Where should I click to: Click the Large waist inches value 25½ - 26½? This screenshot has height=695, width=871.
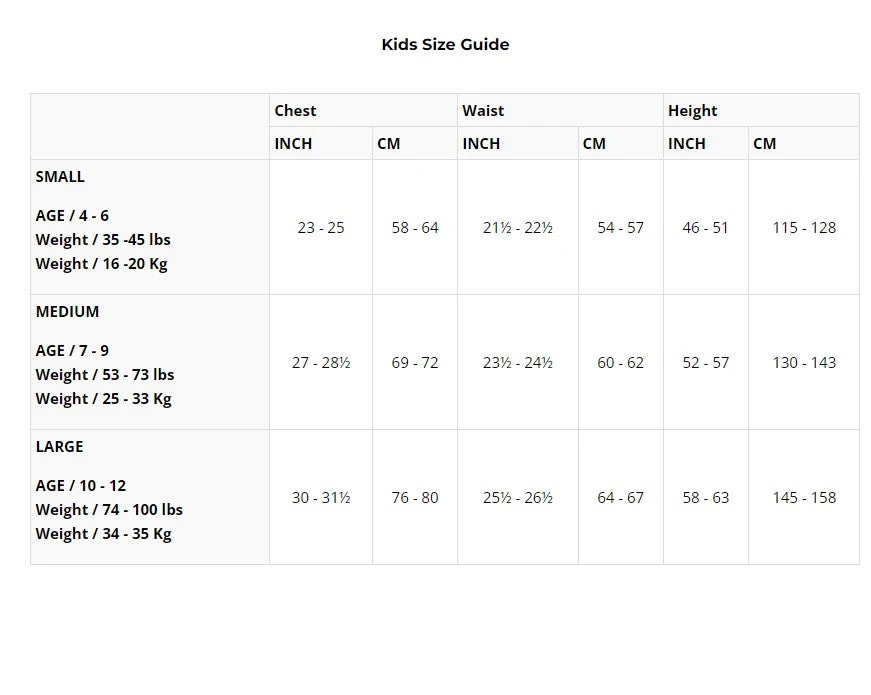coord(517,498)
